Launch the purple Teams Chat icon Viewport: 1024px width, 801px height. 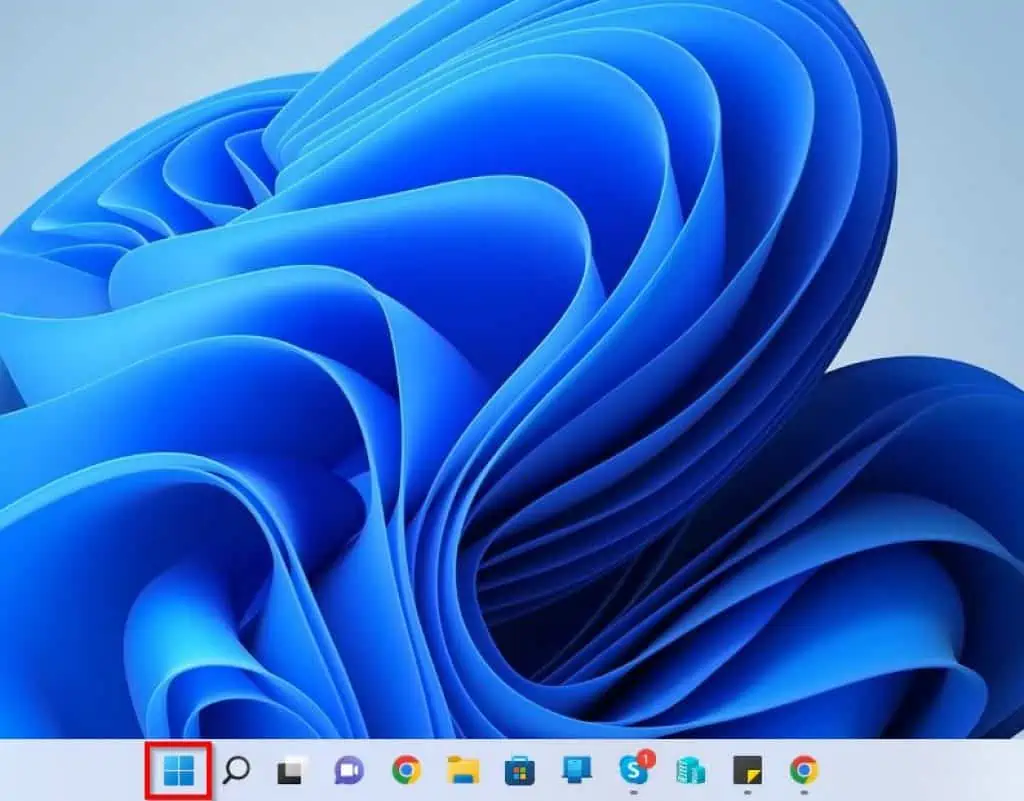pos(348,770)
